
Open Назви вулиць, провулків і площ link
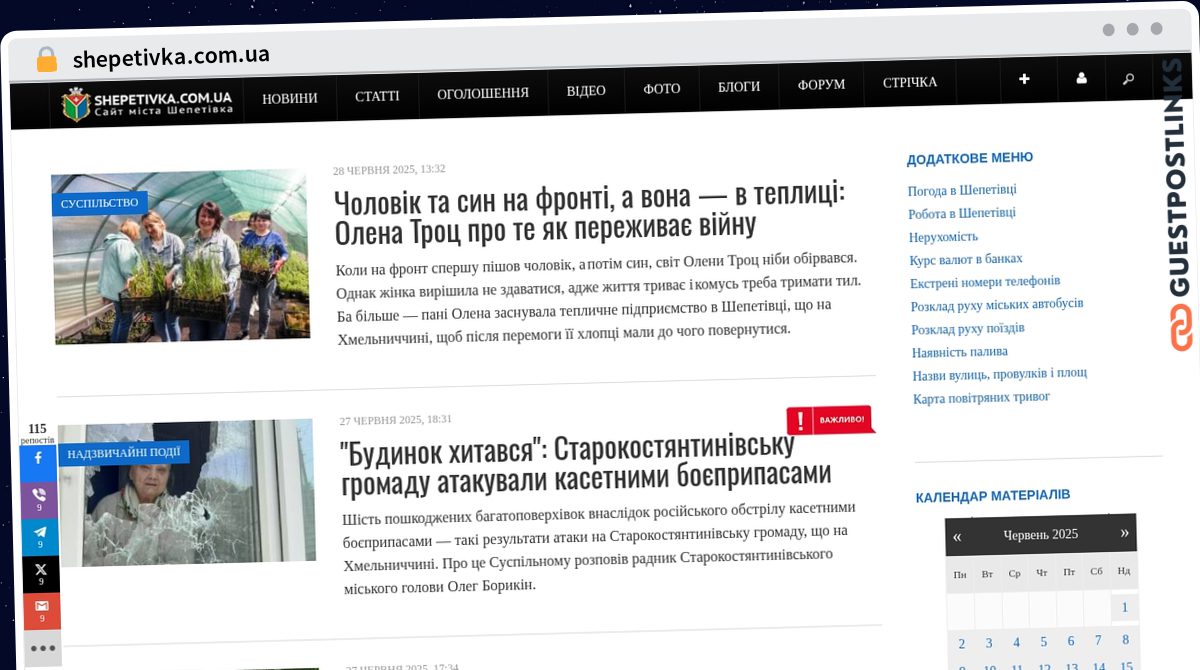(x=1000, y=375)
